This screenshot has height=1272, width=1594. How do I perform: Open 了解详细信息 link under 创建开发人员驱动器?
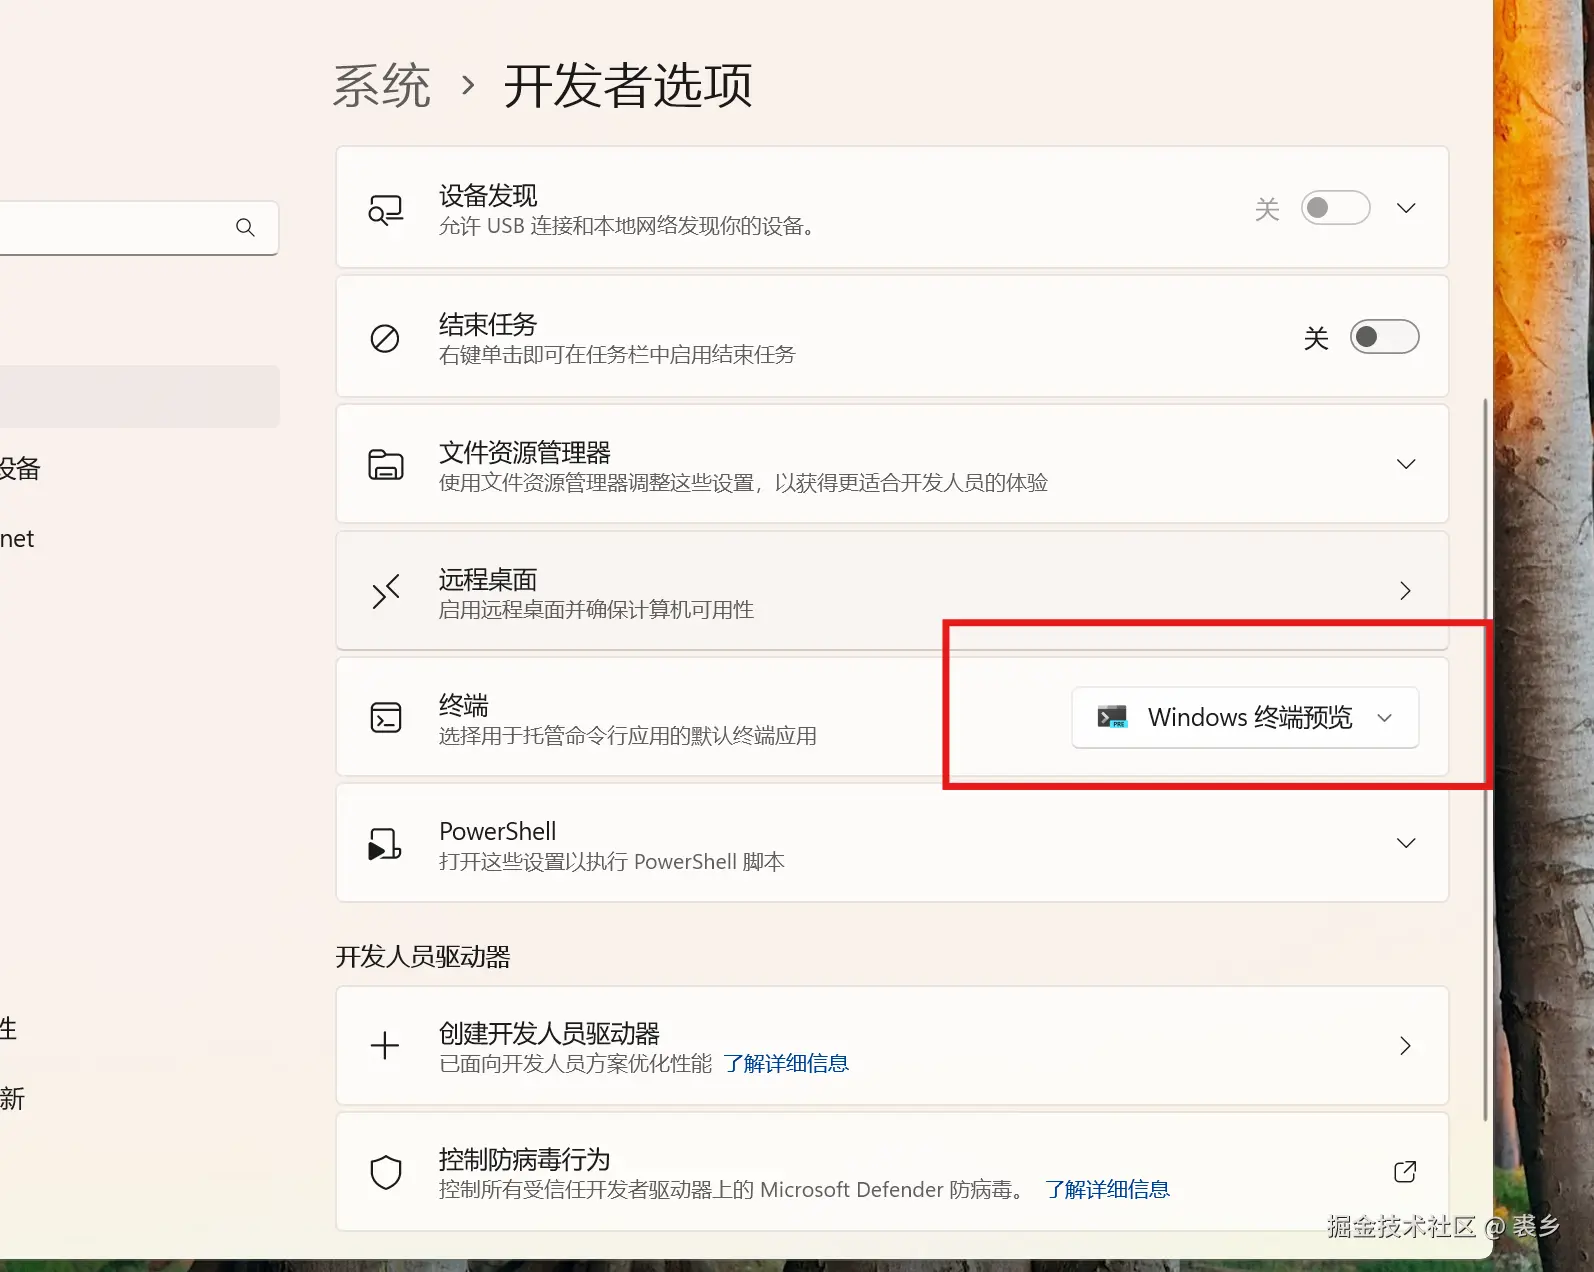(x=786, y=1064)
